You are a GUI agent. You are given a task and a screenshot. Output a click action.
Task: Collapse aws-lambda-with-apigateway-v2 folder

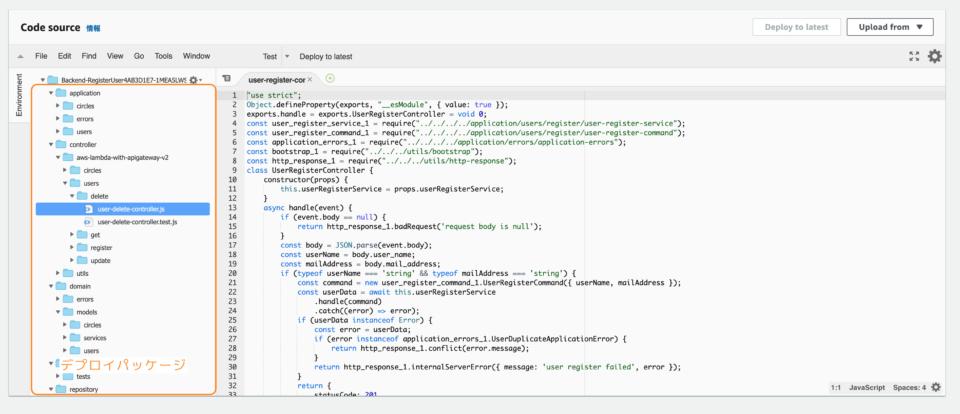click(x=58, y=157)
